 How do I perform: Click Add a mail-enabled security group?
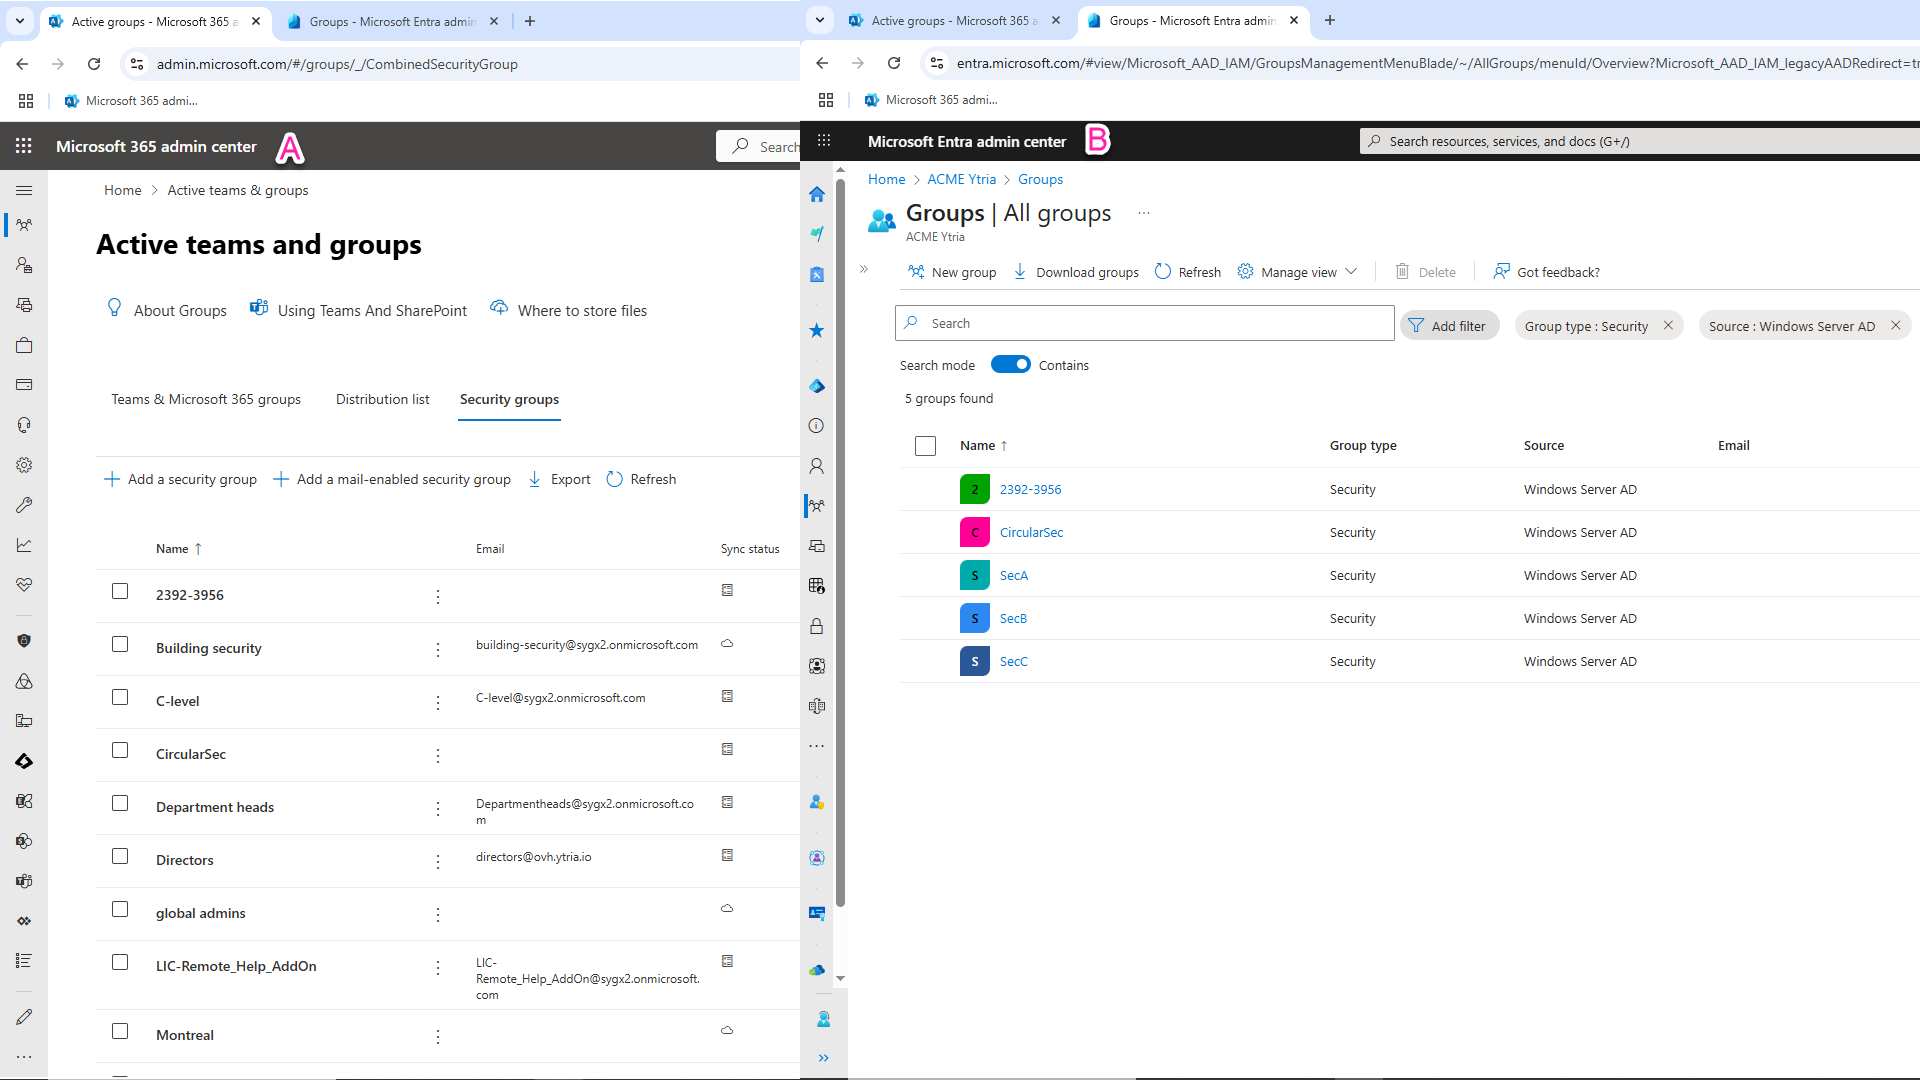click(392, 479)
